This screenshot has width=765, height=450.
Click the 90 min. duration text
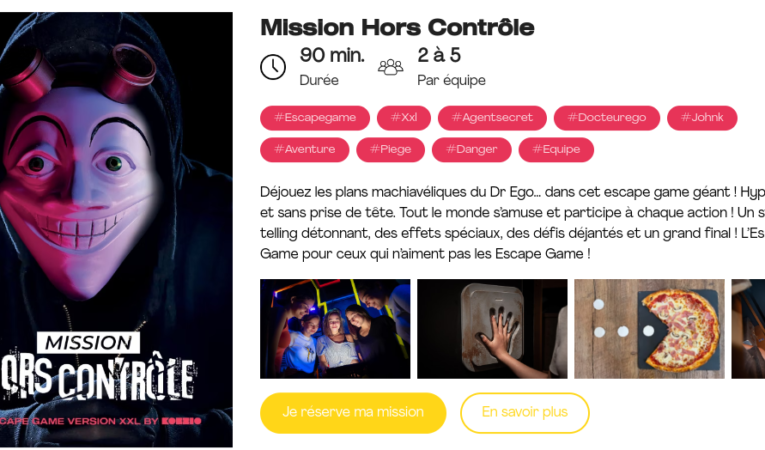[332, 55]
